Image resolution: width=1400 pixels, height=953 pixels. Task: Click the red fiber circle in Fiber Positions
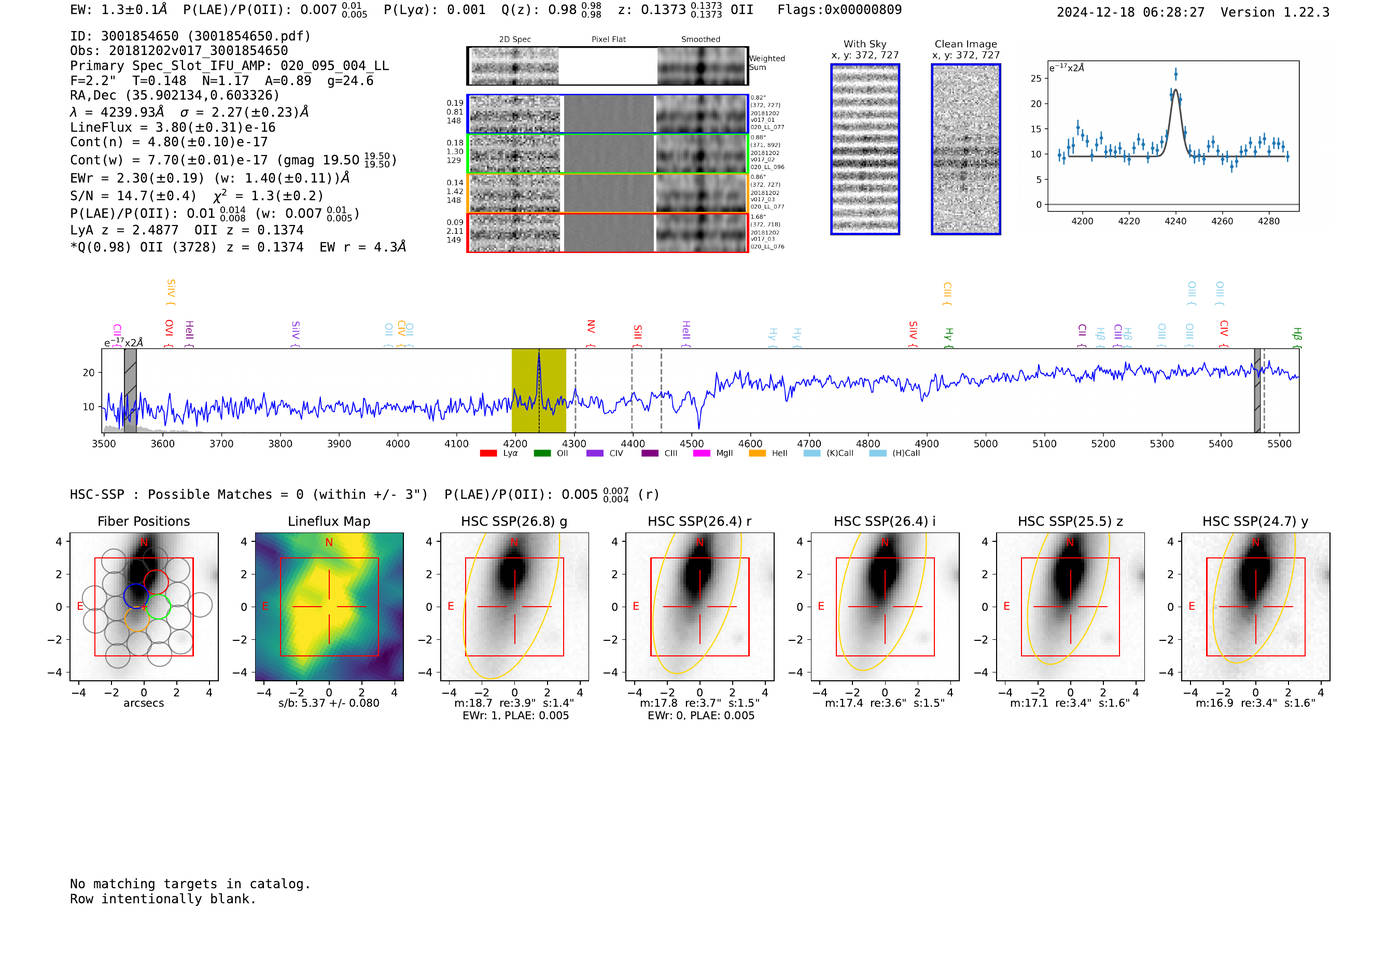[156, 581]
